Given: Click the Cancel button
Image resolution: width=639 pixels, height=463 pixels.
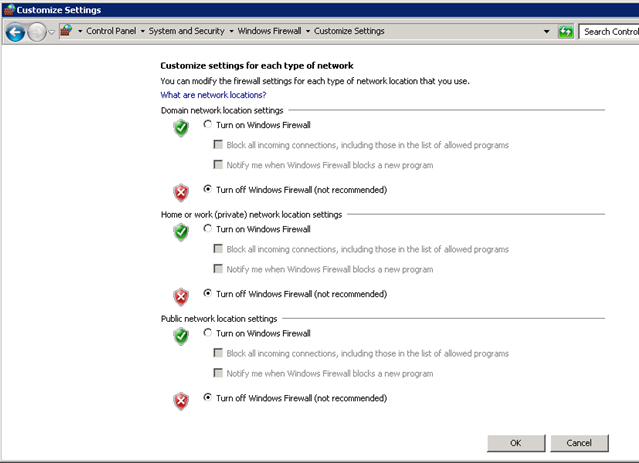Looking at the screenshot, I should pyautogui.click(x=579, y=443).
